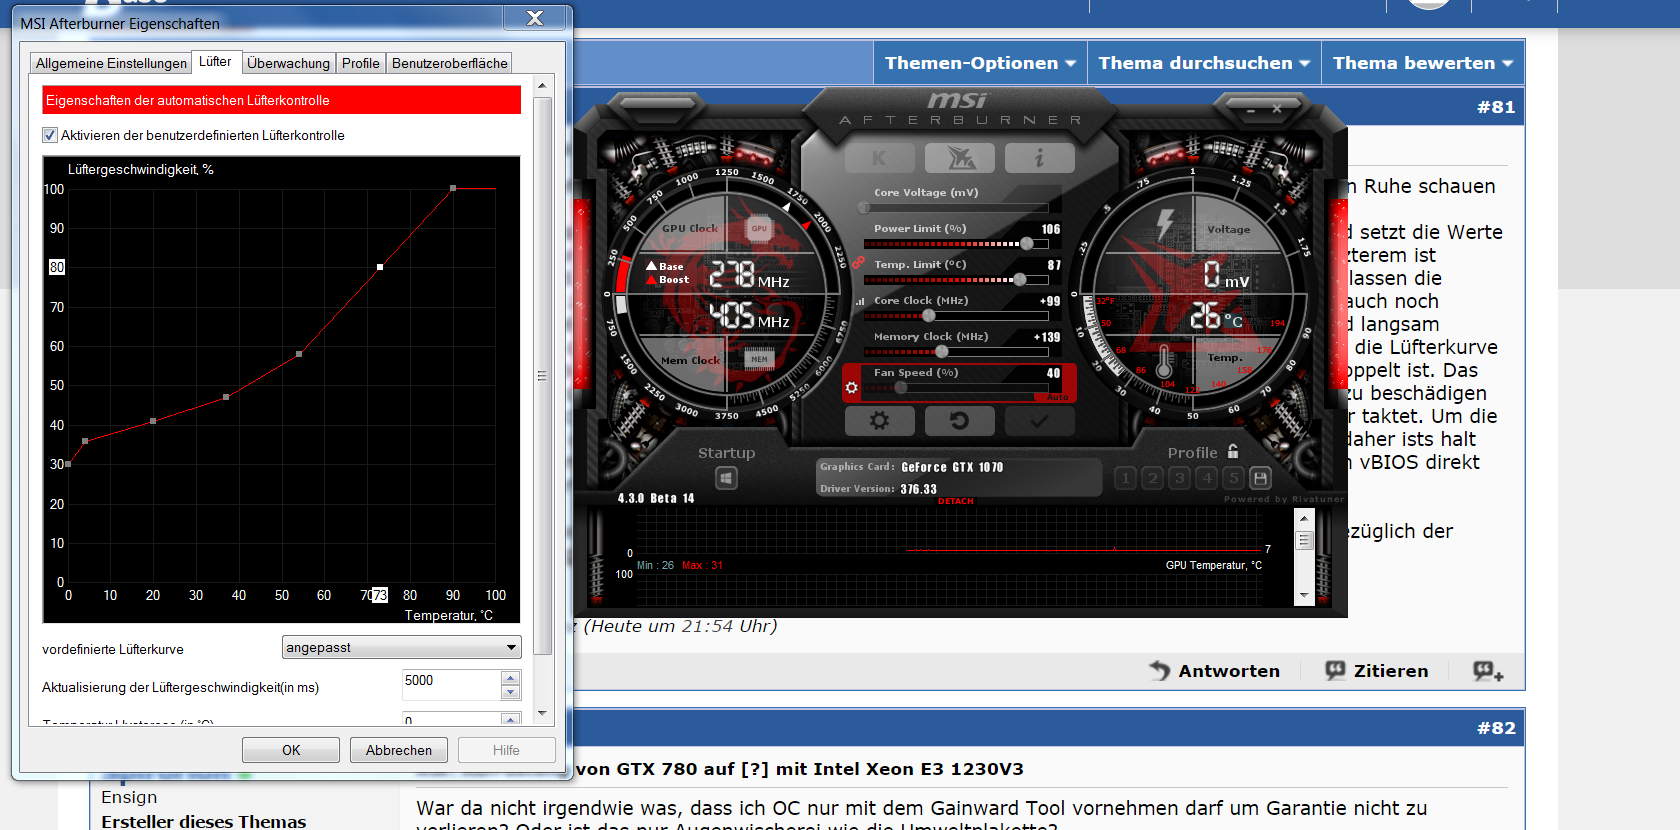Click the bars icon beside Core Clock

pos(859,300)
